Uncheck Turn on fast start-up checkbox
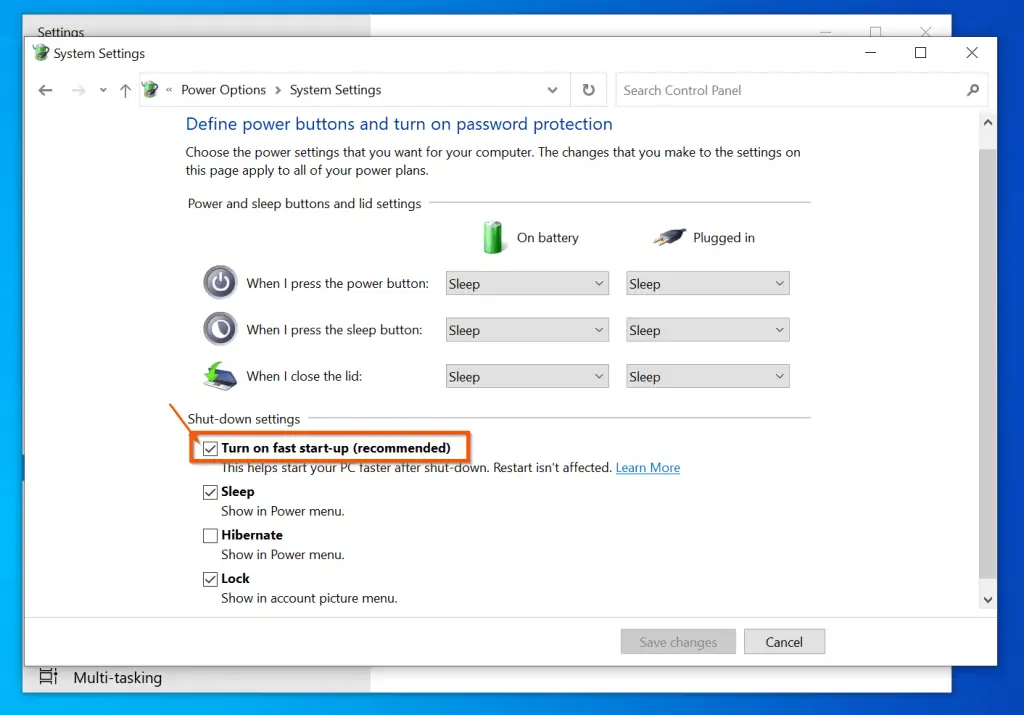Image resolution: width=1024 pixels, height=715 pixels. (x=210, y=449)
